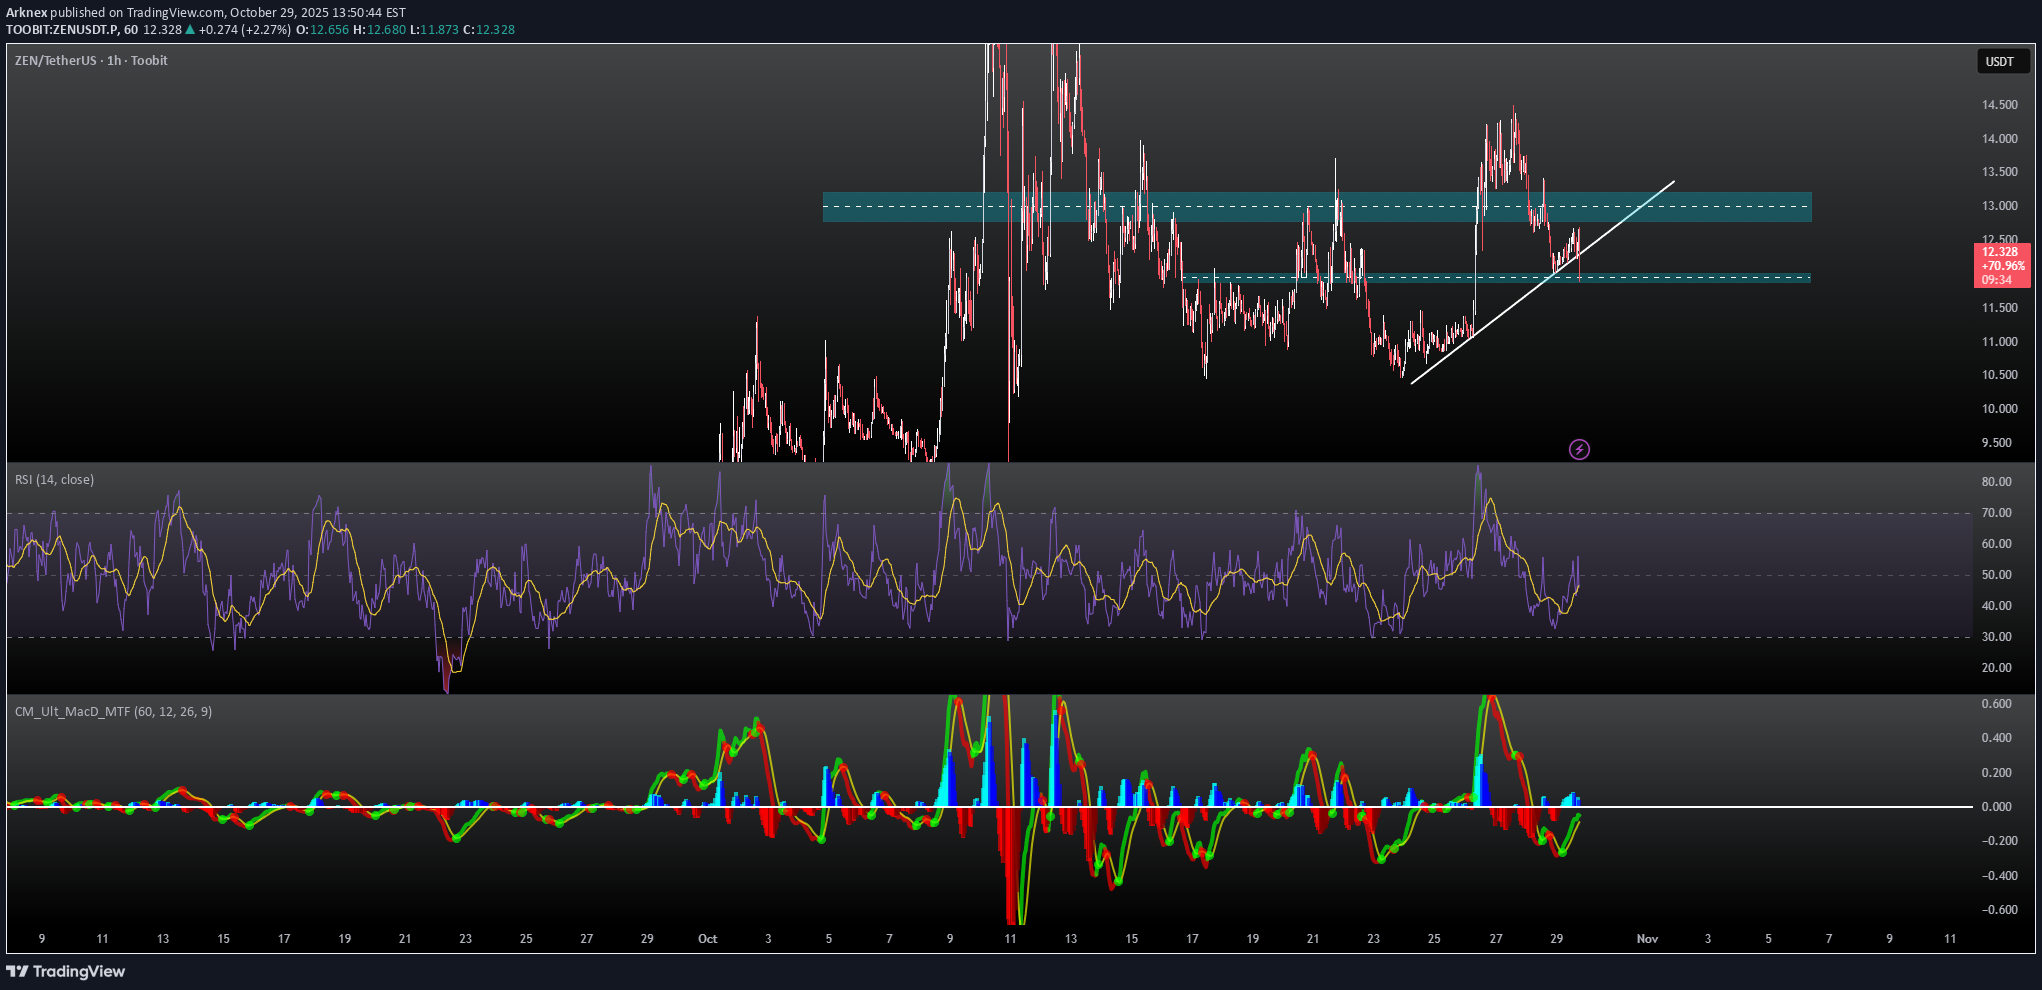Click the Arknex author name
This screenshot has height=990, width=2042.
click(27, 13)
